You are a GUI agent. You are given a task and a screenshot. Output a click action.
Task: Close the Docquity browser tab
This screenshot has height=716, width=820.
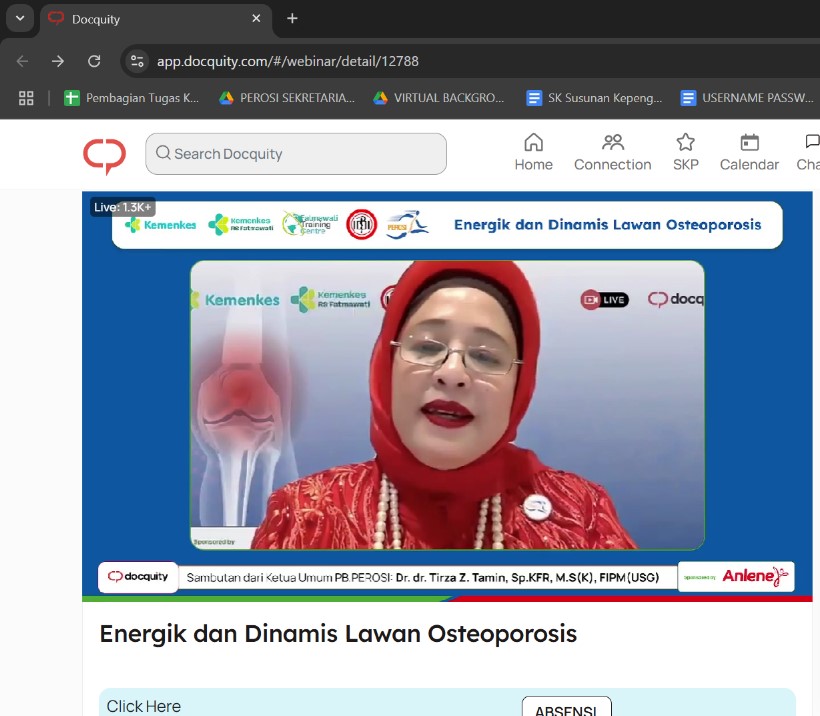point(256,18)
